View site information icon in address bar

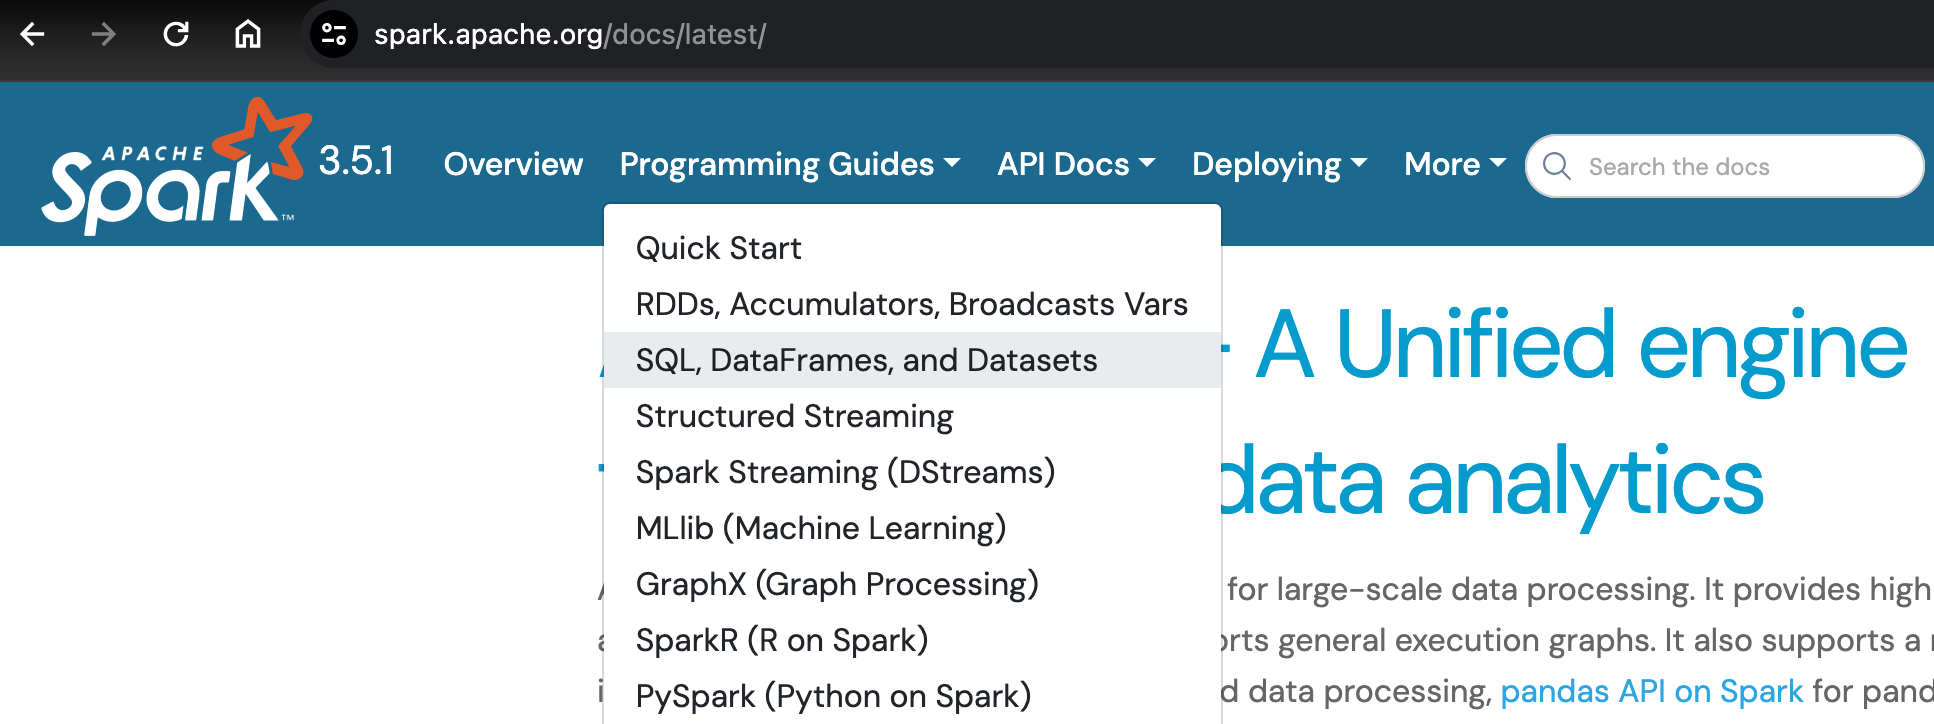[334, 35]
